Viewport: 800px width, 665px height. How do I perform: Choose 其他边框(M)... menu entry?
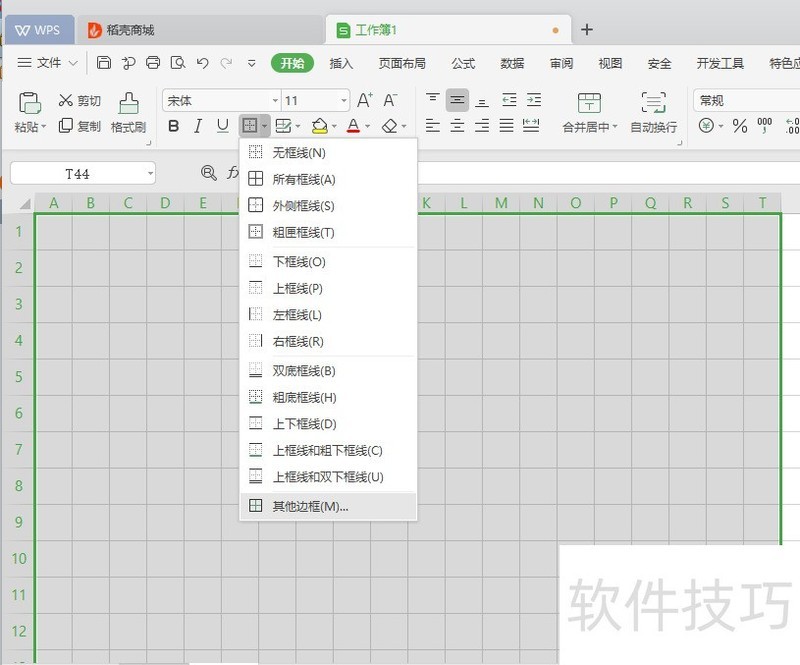pyautogui.click(x=310, y=506)
